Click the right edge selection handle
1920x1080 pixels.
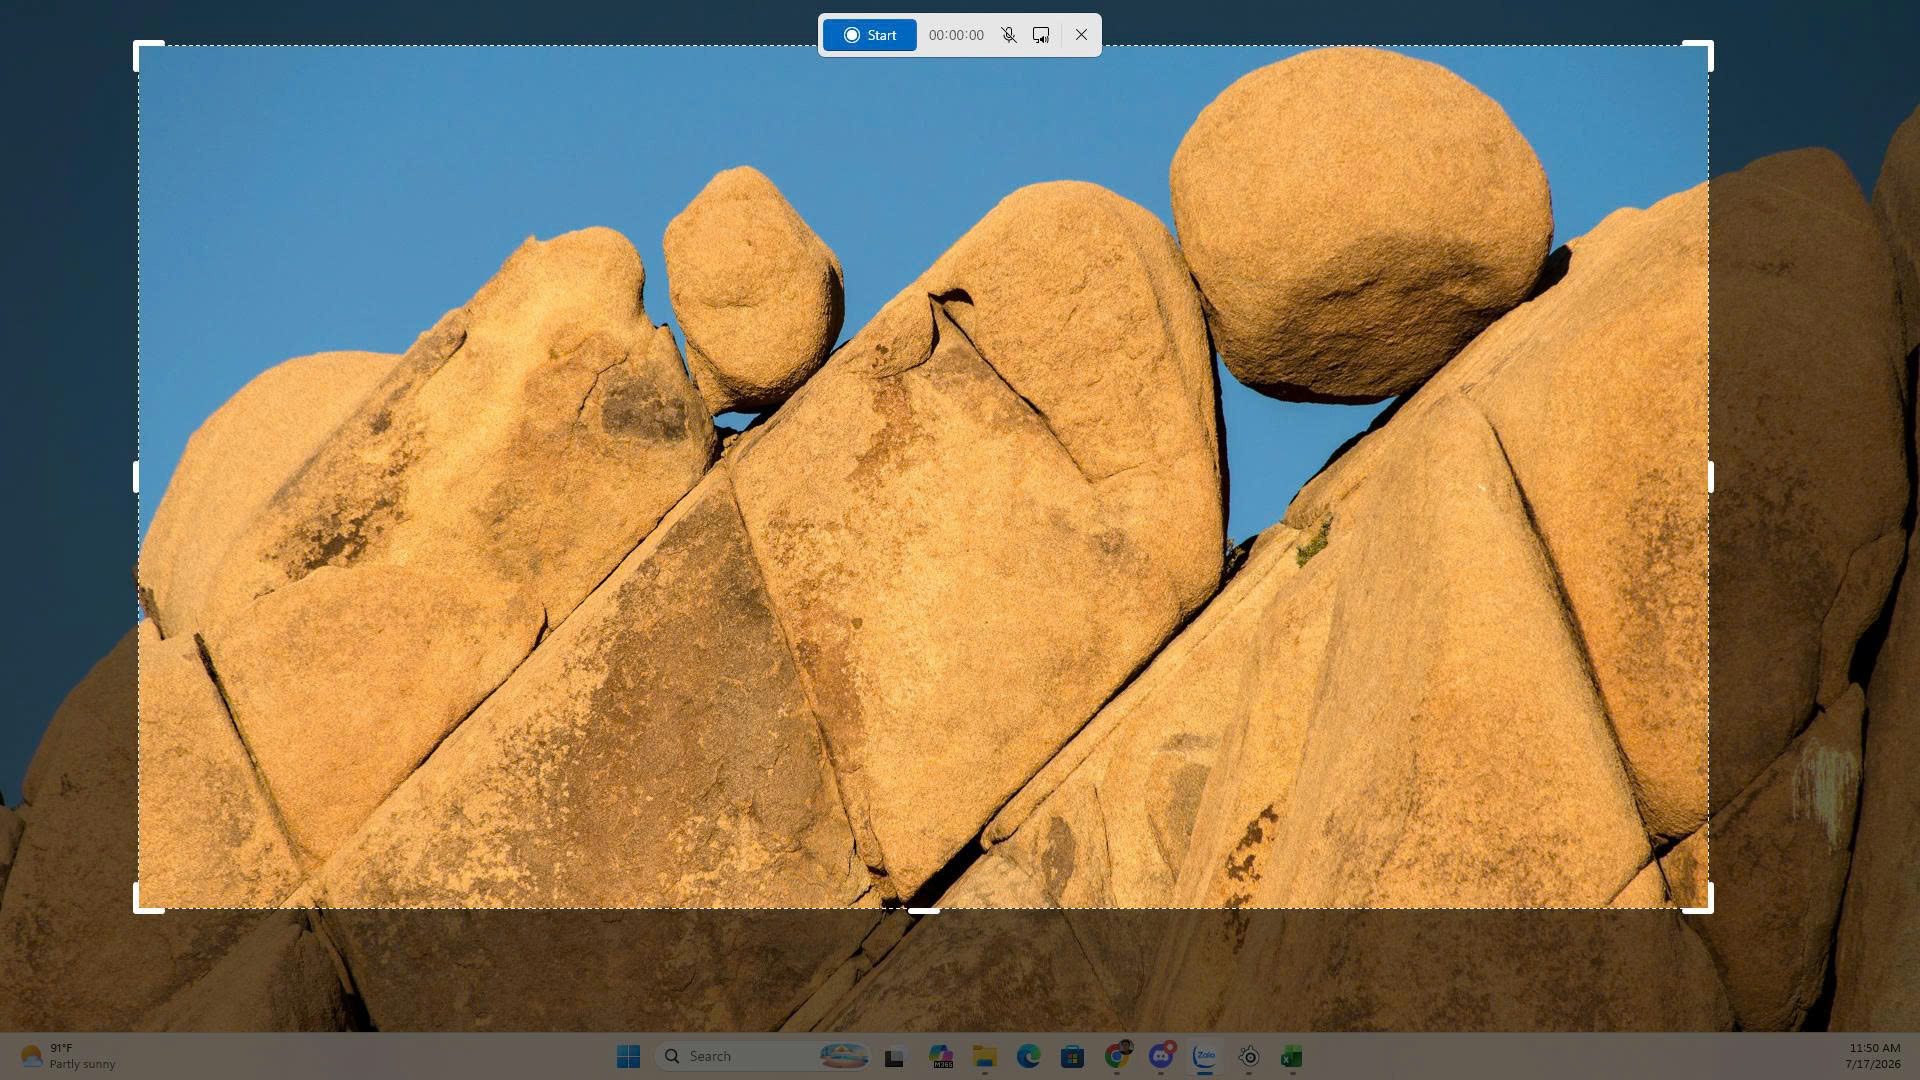1710,477
